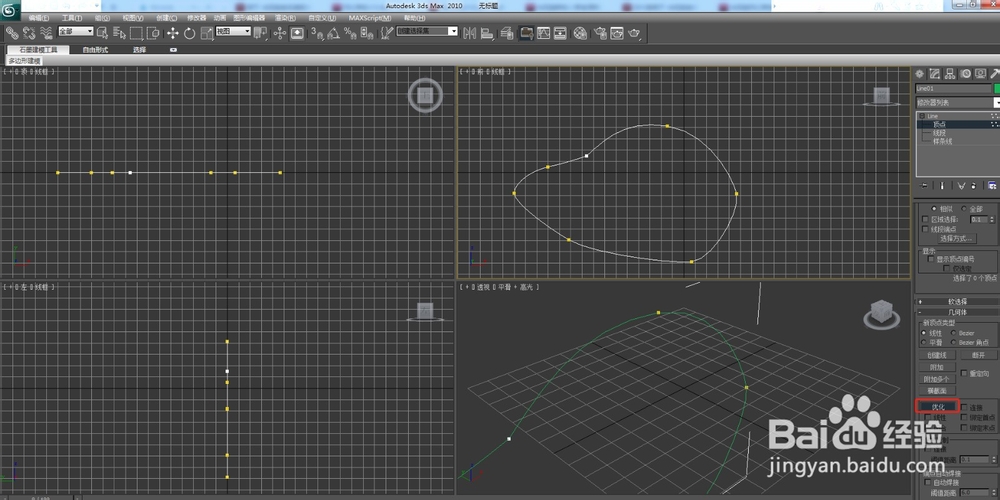
Task: Click Configure Modifier Sets icon
Action: point(992,186)
